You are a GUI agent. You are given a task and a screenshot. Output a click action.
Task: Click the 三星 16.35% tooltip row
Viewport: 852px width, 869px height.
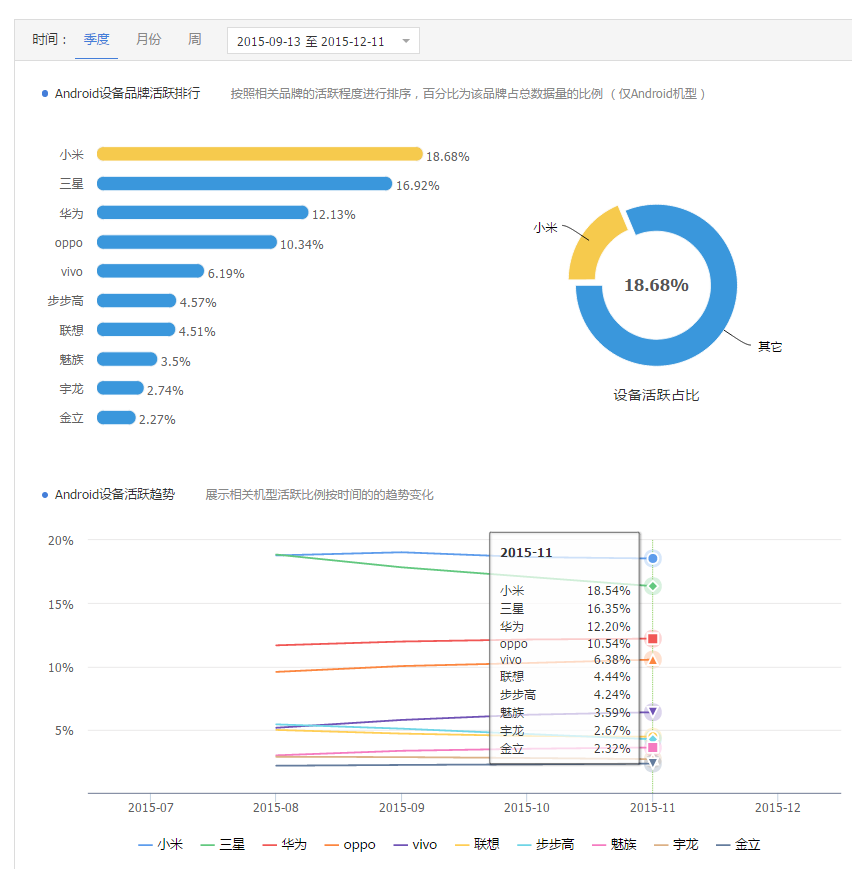click(565, 609)
